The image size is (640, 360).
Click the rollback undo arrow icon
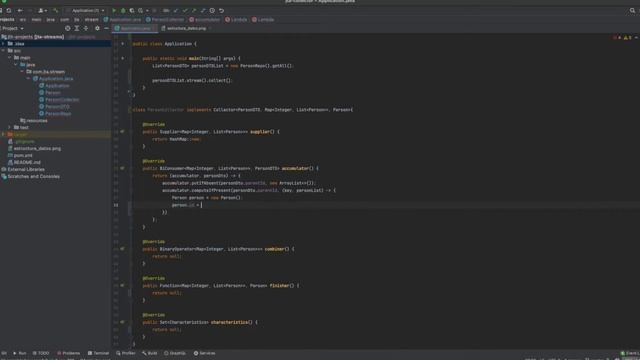[222, 10]
